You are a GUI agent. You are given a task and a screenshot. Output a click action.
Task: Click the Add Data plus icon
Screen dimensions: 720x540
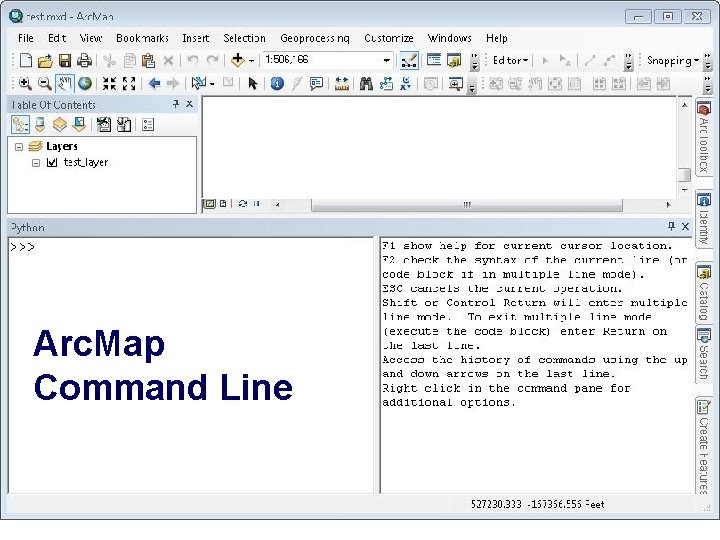tap(238, 60)
